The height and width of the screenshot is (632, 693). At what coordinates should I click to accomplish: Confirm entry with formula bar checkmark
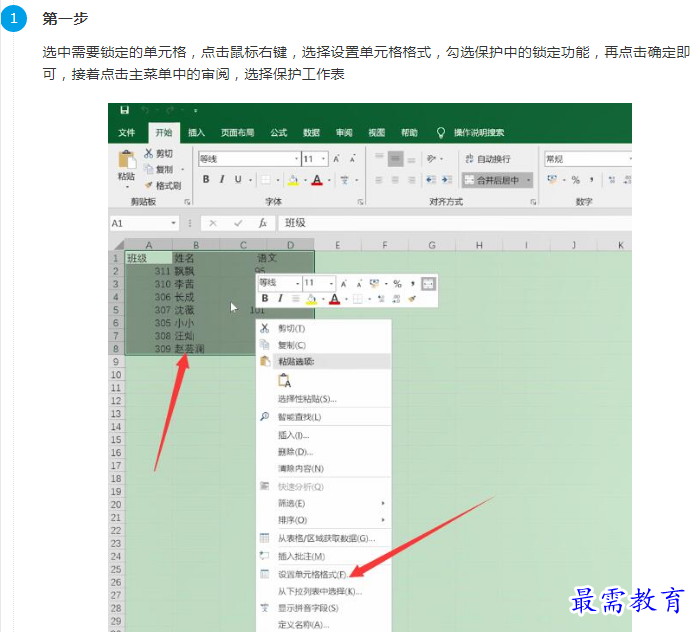pyautogui.click(x=238, y=223)
